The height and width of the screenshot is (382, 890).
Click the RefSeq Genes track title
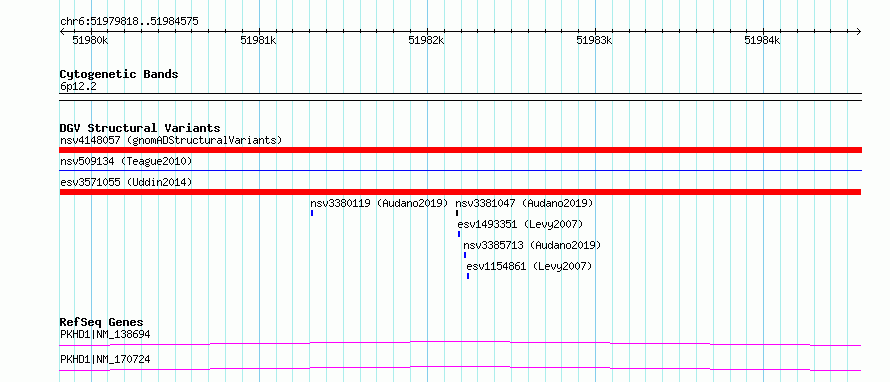[x=102, y=322]
